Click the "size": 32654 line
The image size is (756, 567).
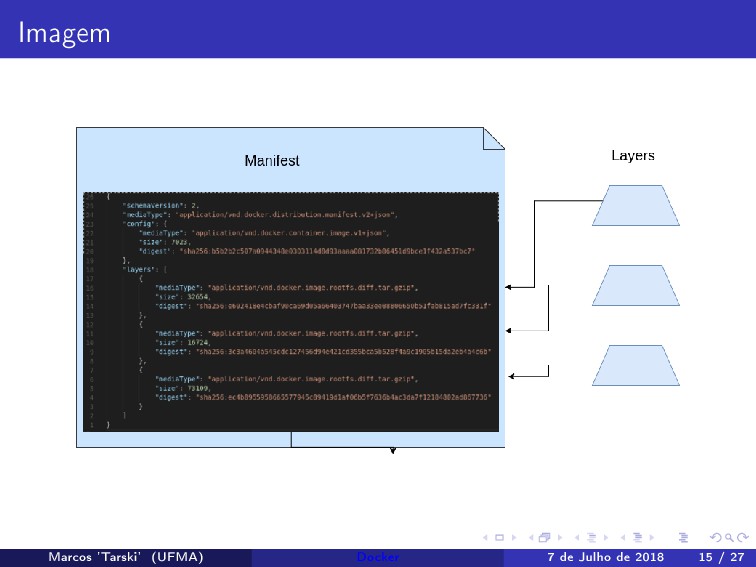(x=182, y=297)
